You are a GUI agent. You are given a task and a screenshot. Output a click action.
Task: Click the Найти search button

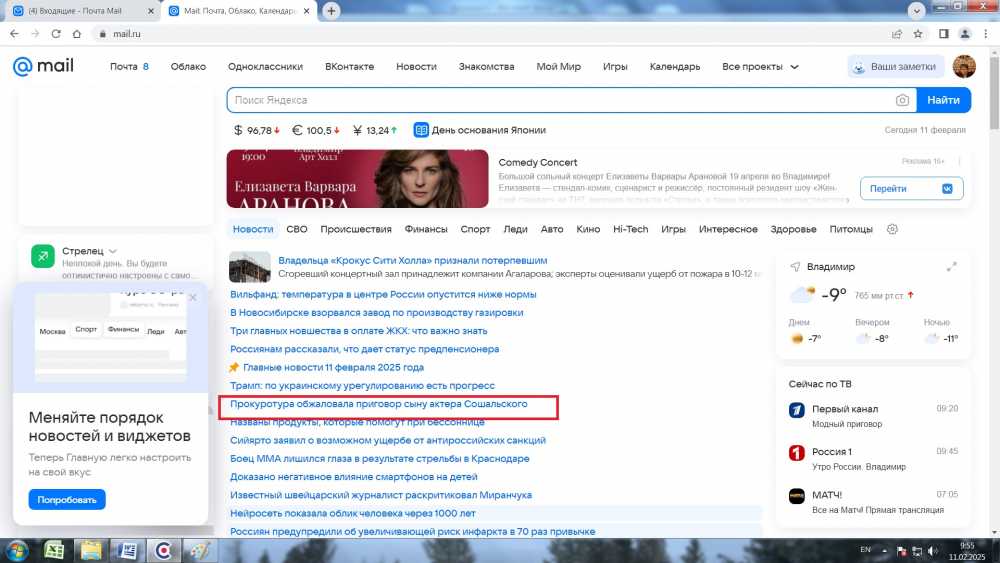click(943, 100)
